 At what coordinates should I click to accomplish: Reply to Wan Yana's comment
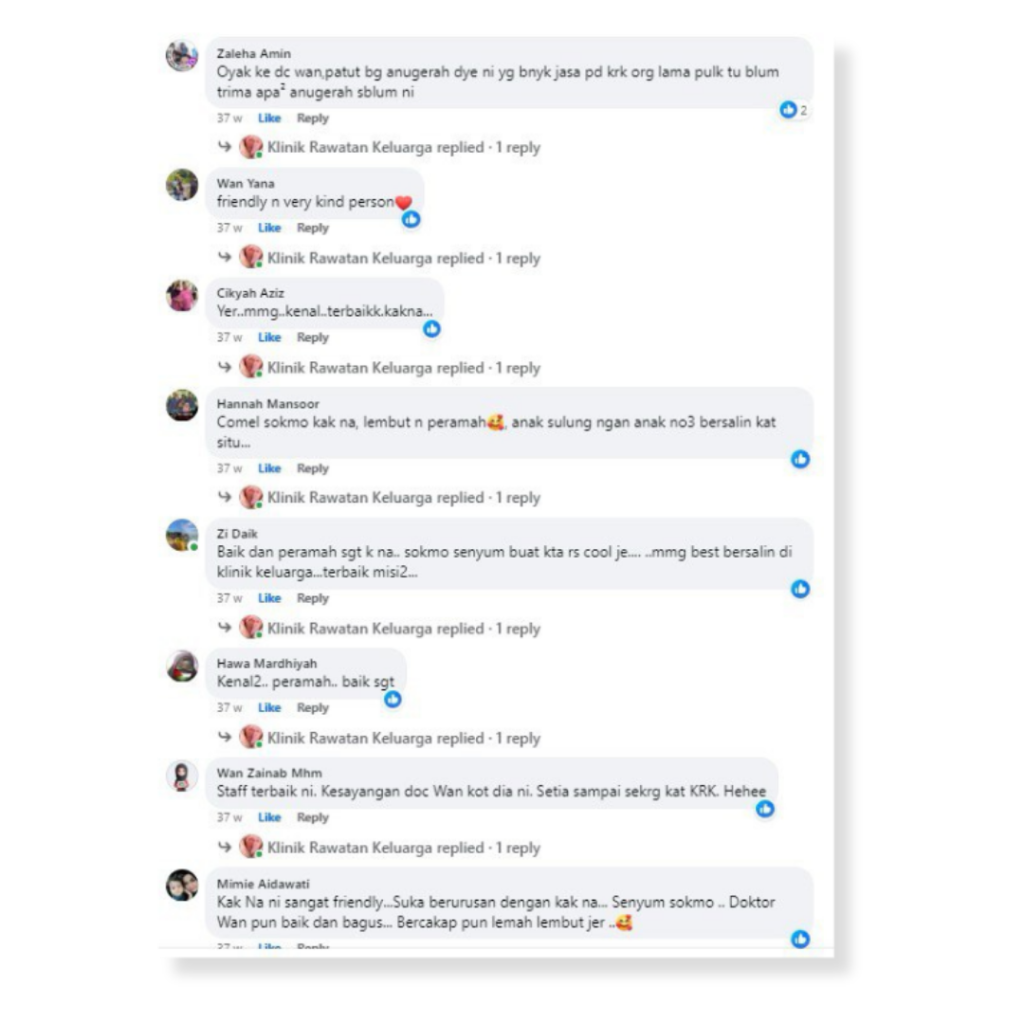coord(313,228)
